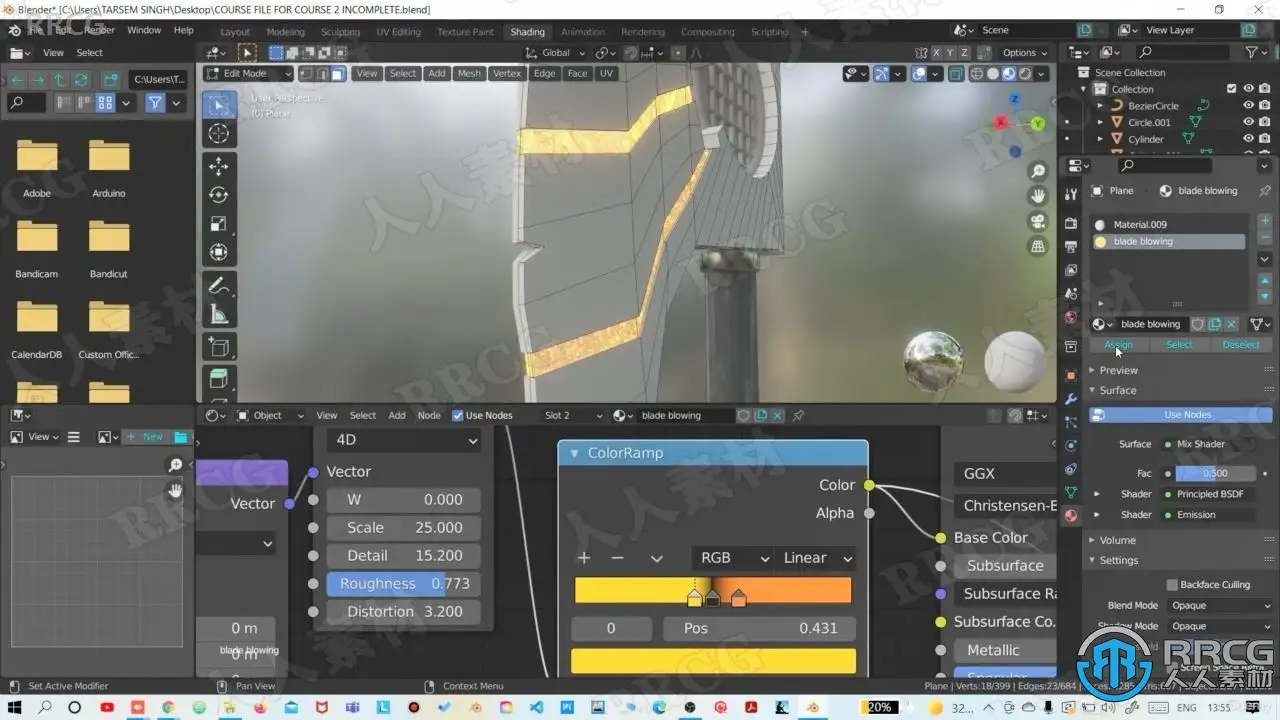Hide BezierCircle in viewport via eye
1280x720 pixels.
pyautogui.click(x=1248, y=105)
